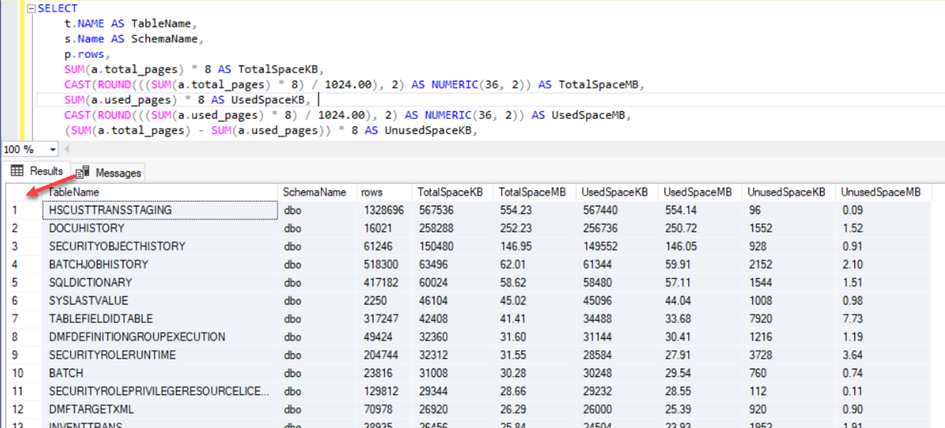
Task: Click the UsedSpaceKB column header
Action: 615,191
